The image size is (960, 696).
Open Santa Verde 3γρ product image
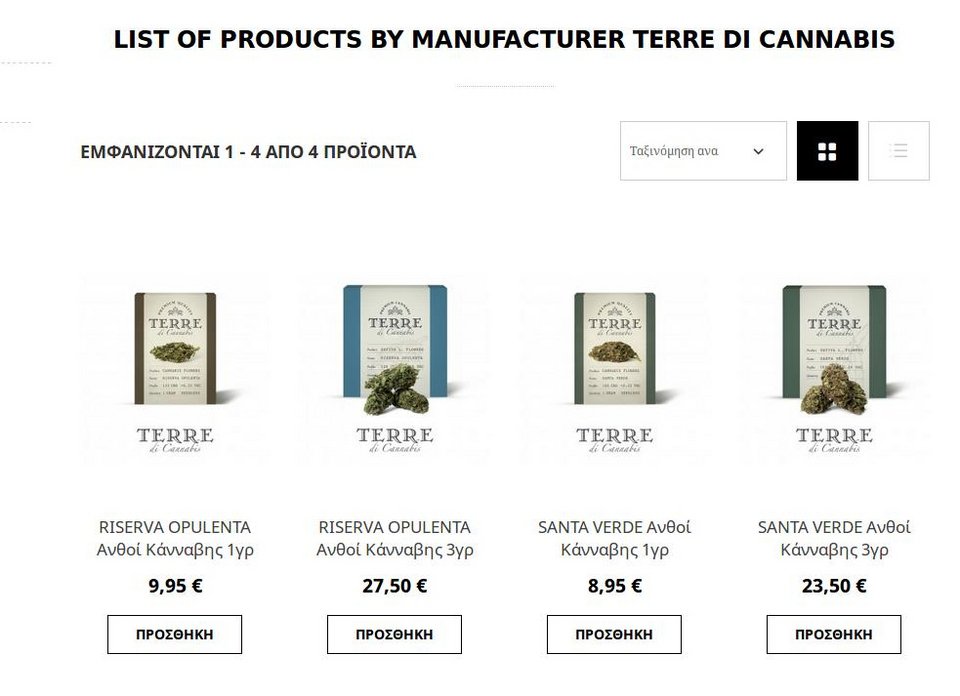pos(834,370)
